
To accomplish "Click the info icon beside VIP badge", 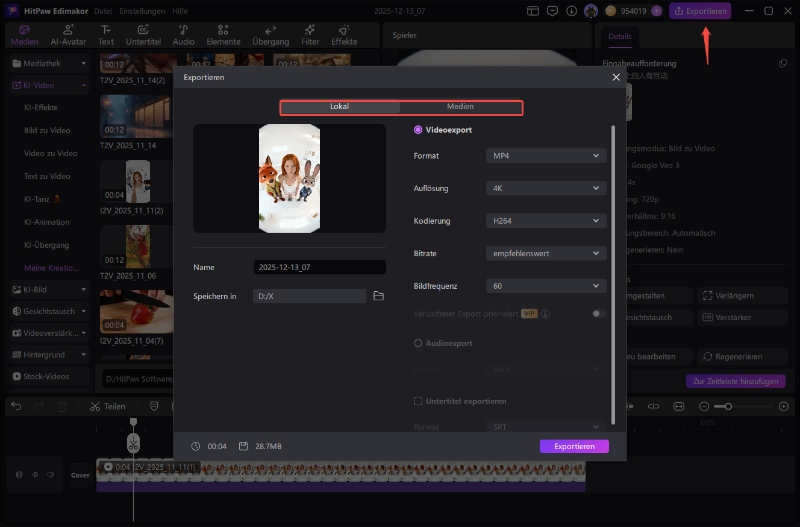I will pos(546,313).
